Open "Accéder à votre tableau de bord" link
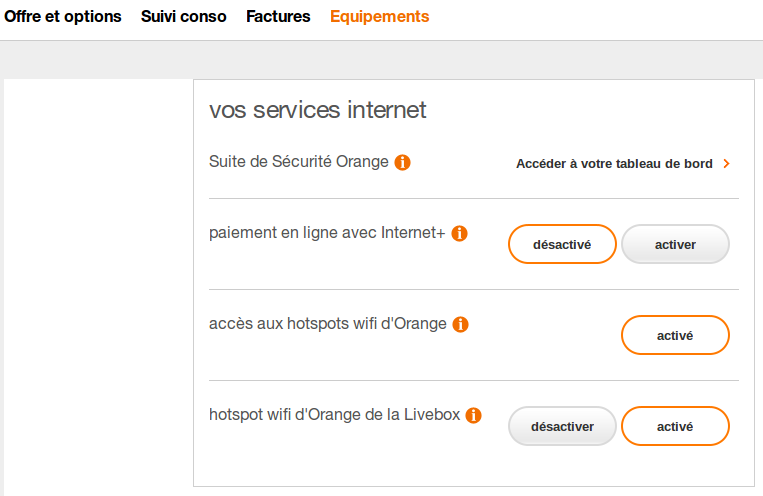Image resolution: width=763 pixels, height=496 pixels. (614, 164)
